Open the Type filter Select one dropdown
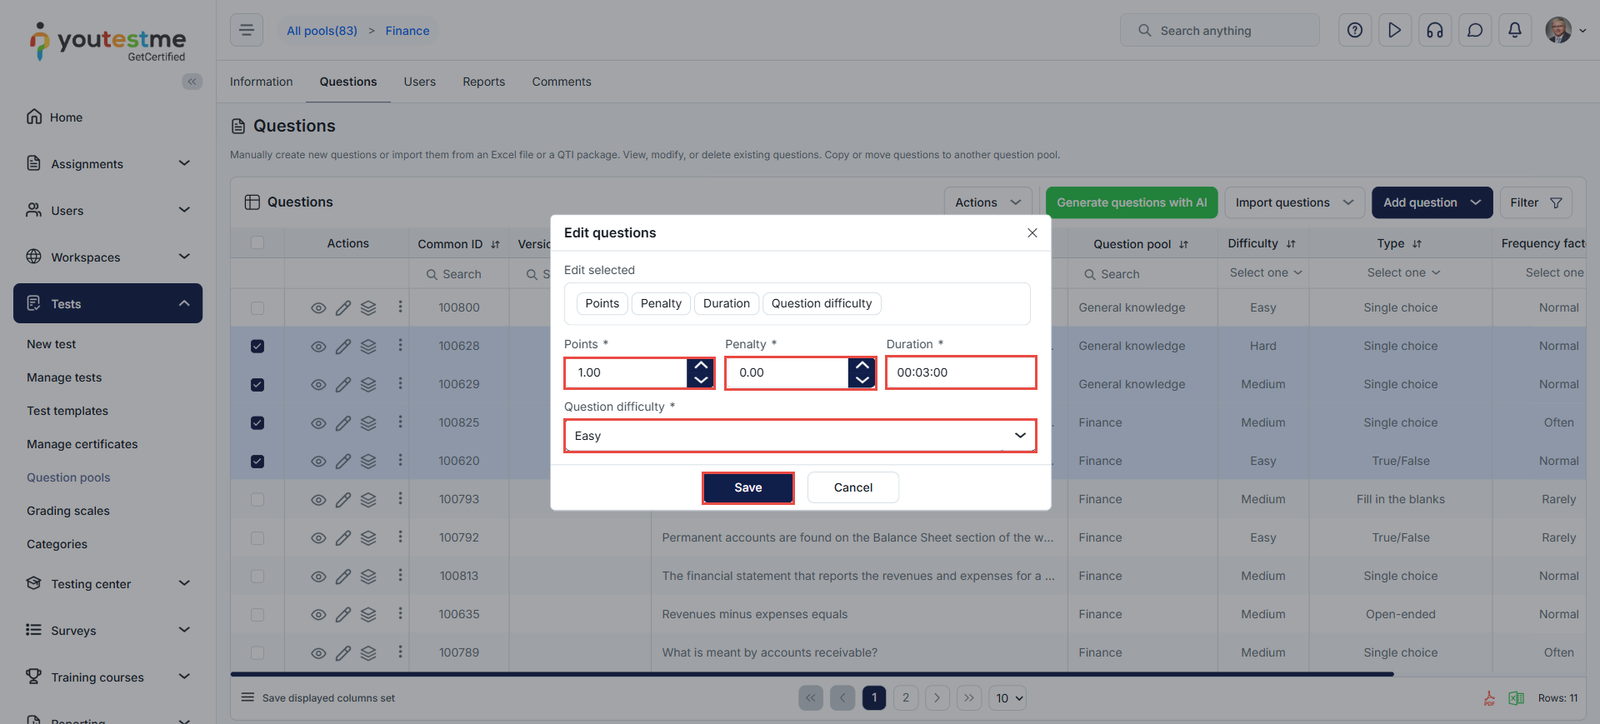This screenshot has height=724, width=1600. pos(1404,273)
